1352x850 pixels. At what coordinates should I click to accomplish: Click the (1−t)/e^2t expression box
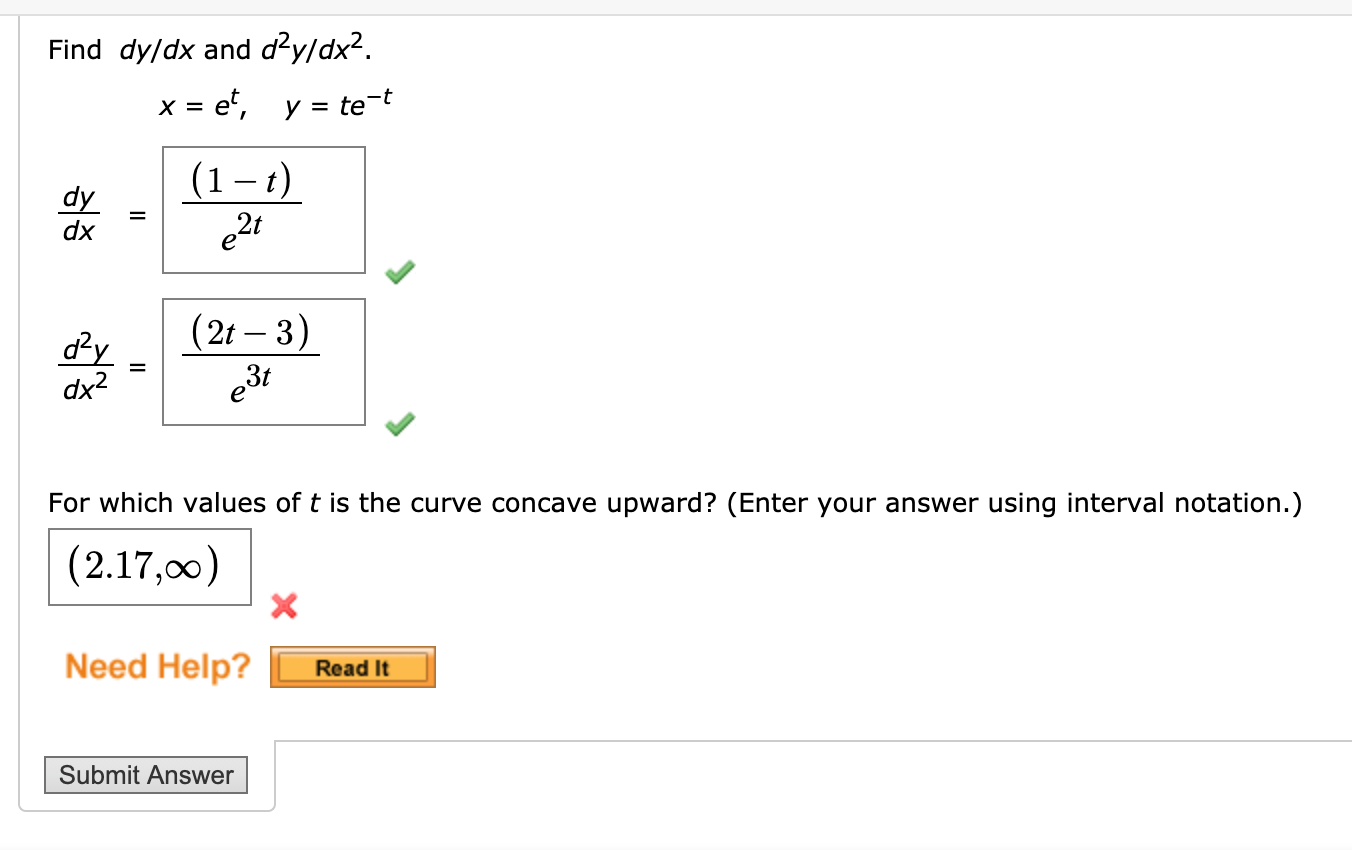coord(263,210)
